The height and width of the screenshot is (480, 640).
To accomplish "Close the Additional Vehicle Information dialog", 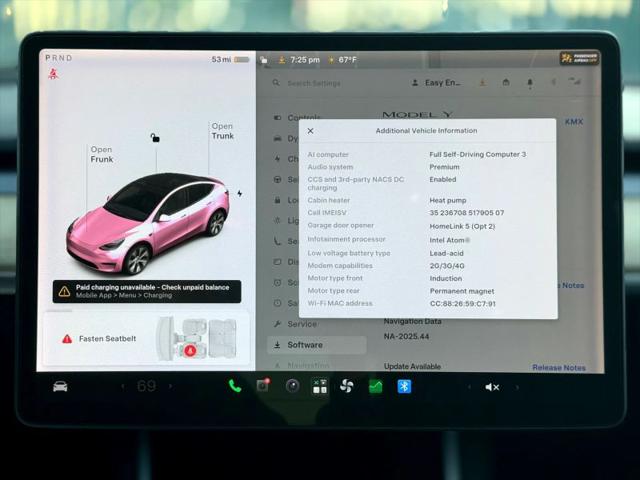I will 311,131.
